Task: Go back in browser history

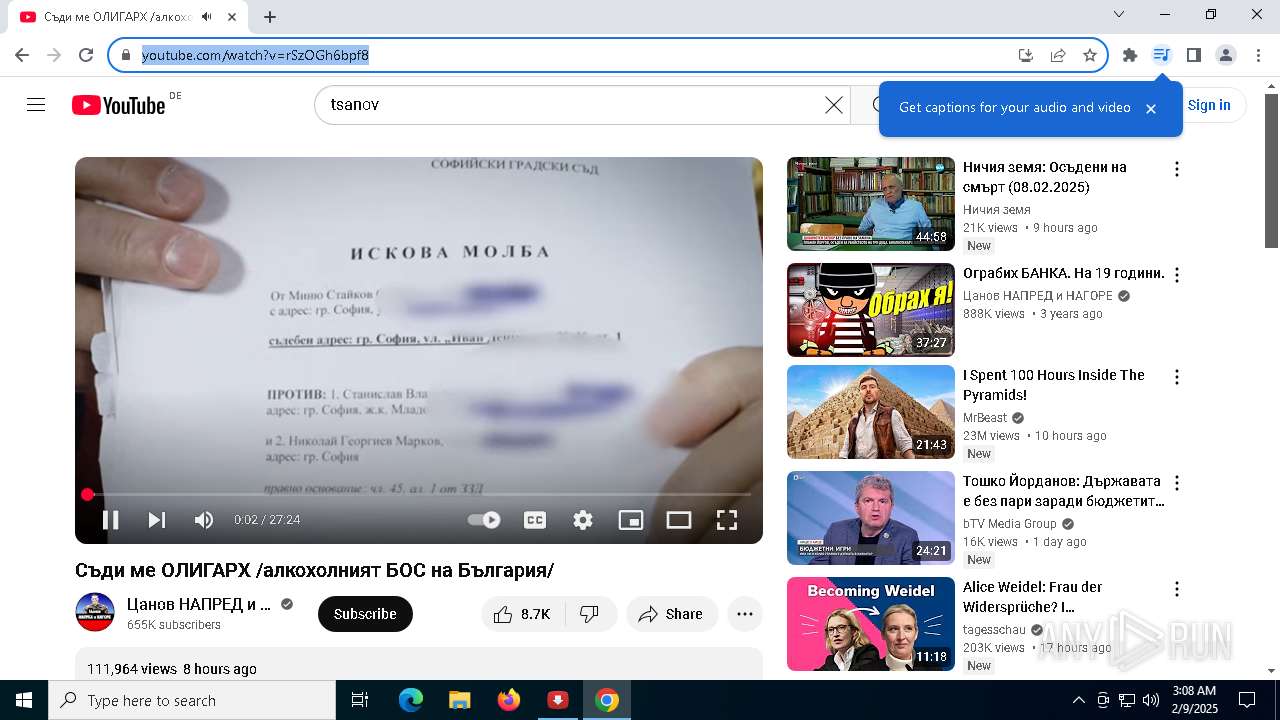Action: (22, 55)
